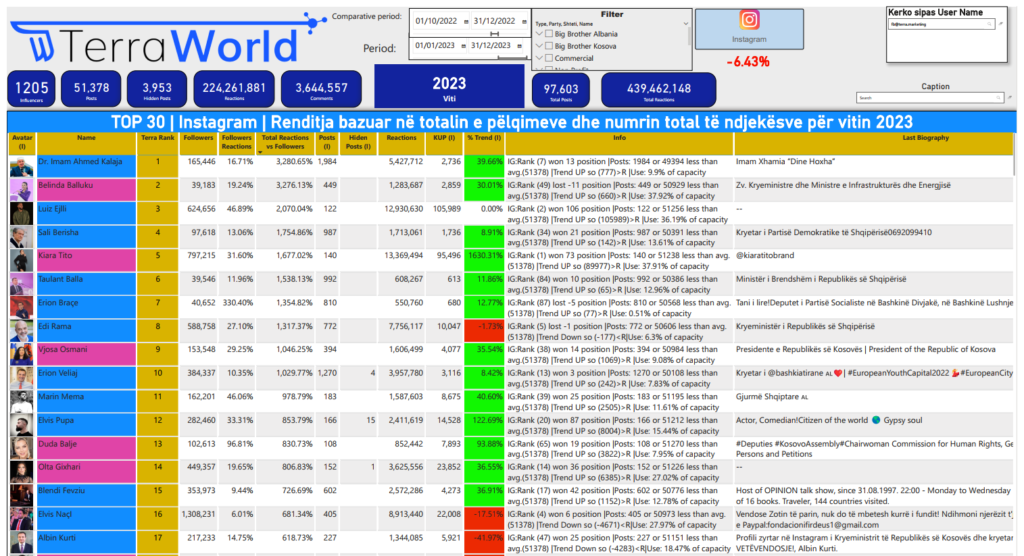Screen dimensions: 1024x556
Task: Sort by Last Biography column header
Action: (875, 143)
